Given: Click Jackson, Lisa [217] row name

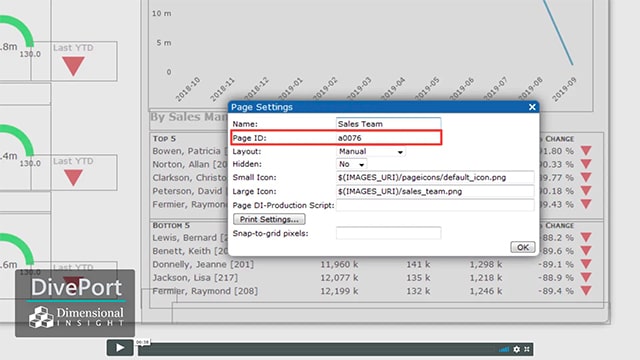Looking at the screenshot, I should pyautogui.click(x=195, y=278).
